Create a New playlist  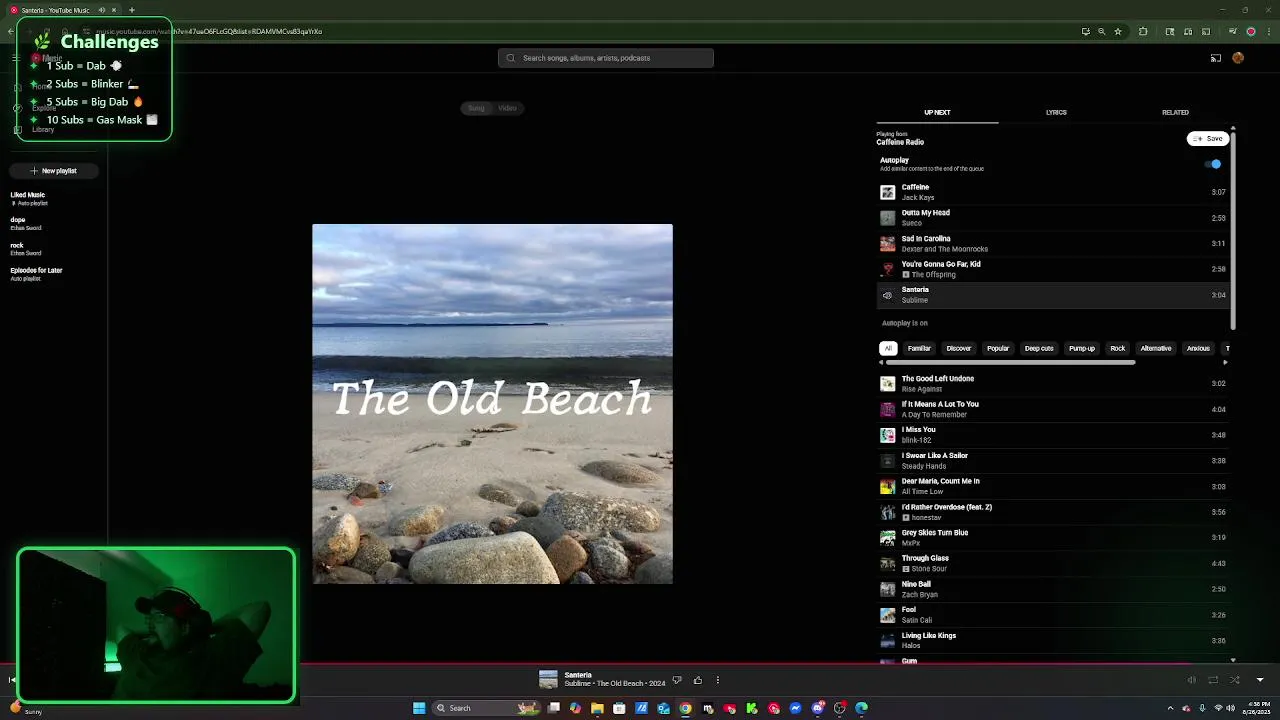(x=53, y=171)
